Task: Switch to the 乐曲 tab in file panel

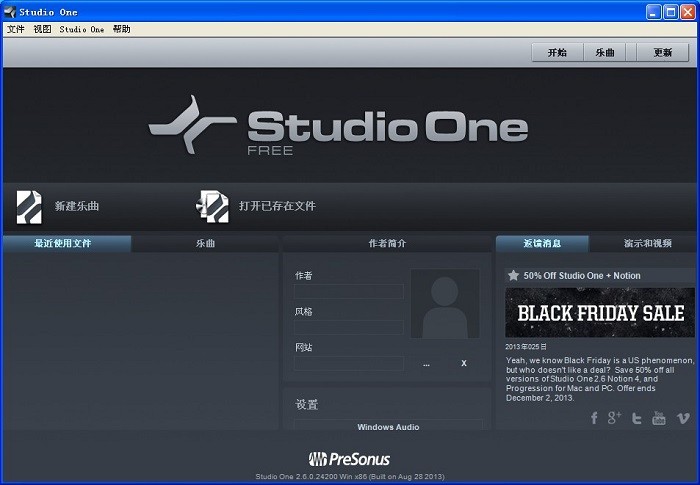Action: point(205,243)
